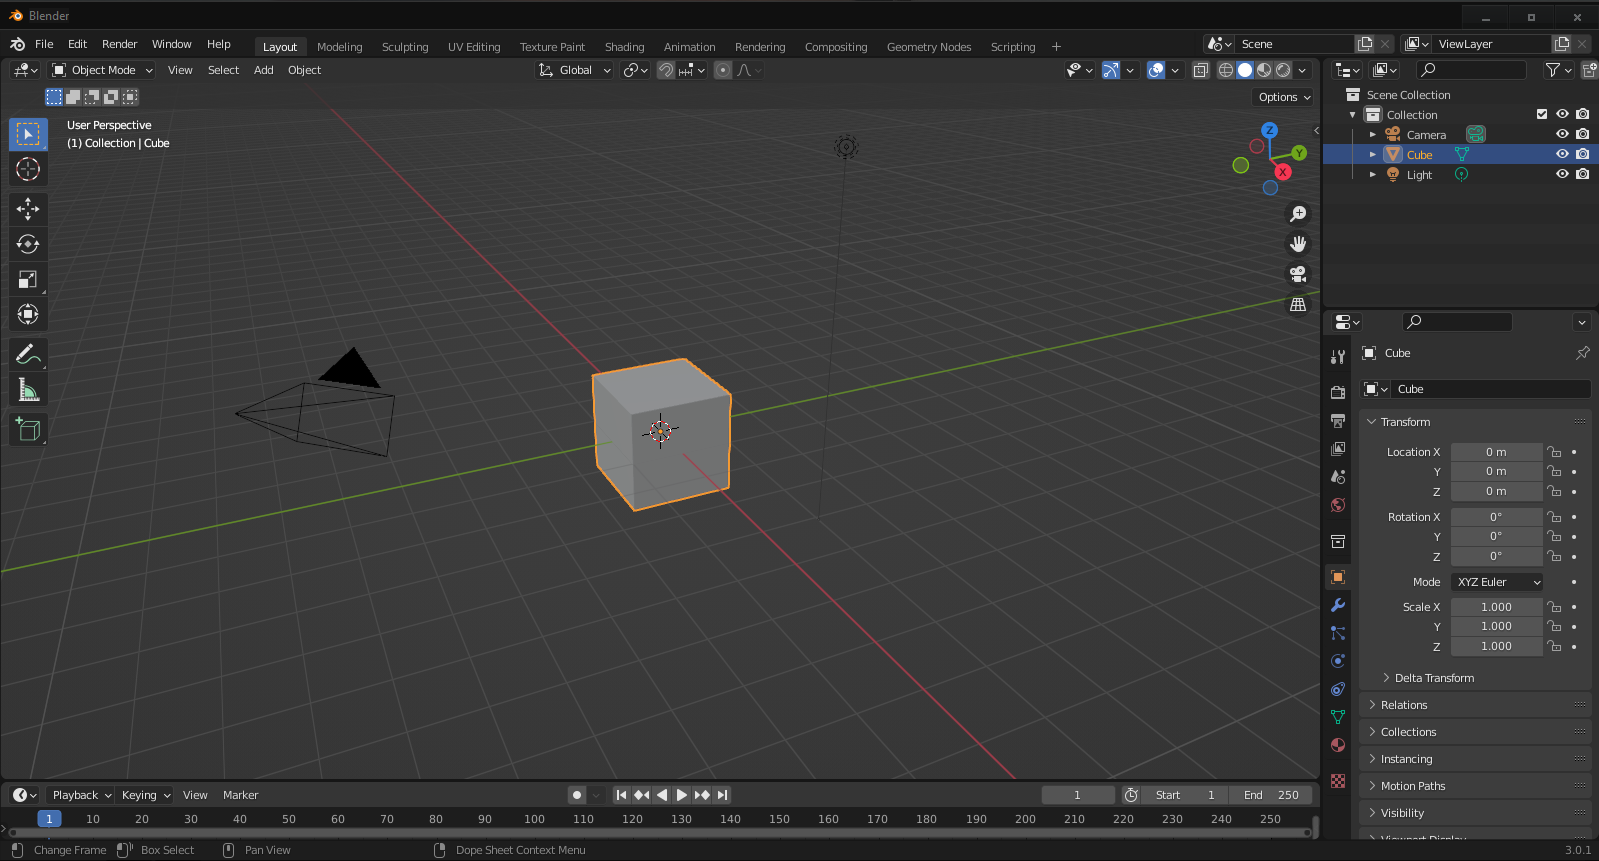Toggle Light visibility eye icon
This screenshot has width=1599, height=861.
(1562, 174)
